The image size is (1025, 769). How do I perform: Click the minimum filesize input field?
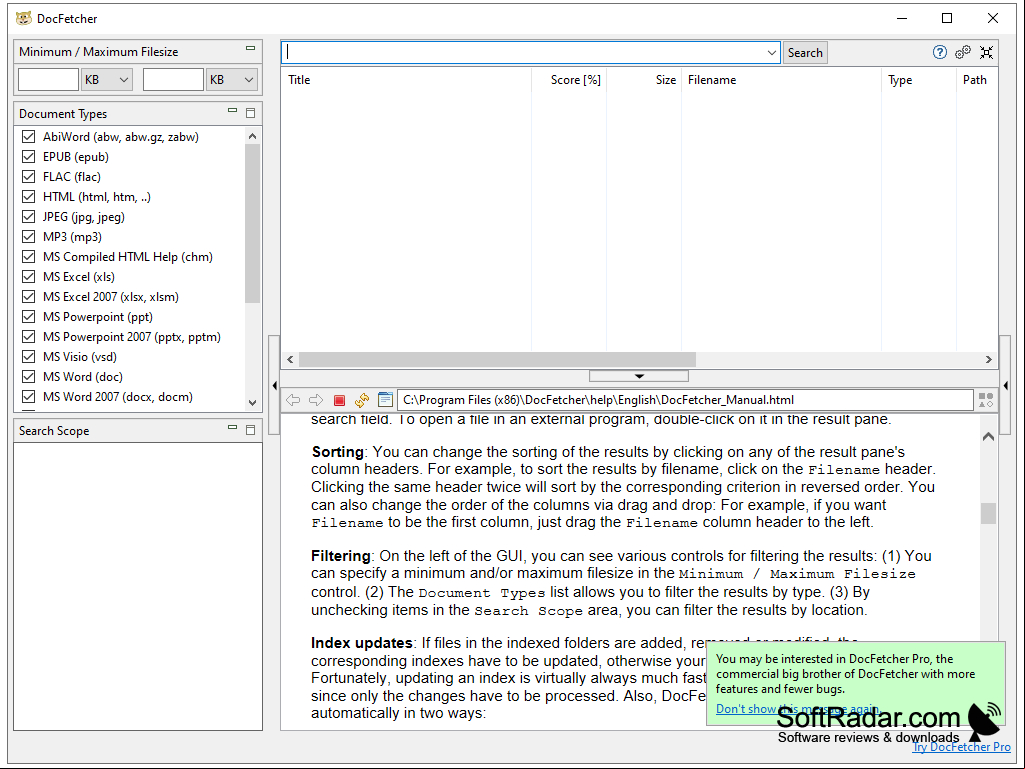pyautogui.click(x=48, y=80)
